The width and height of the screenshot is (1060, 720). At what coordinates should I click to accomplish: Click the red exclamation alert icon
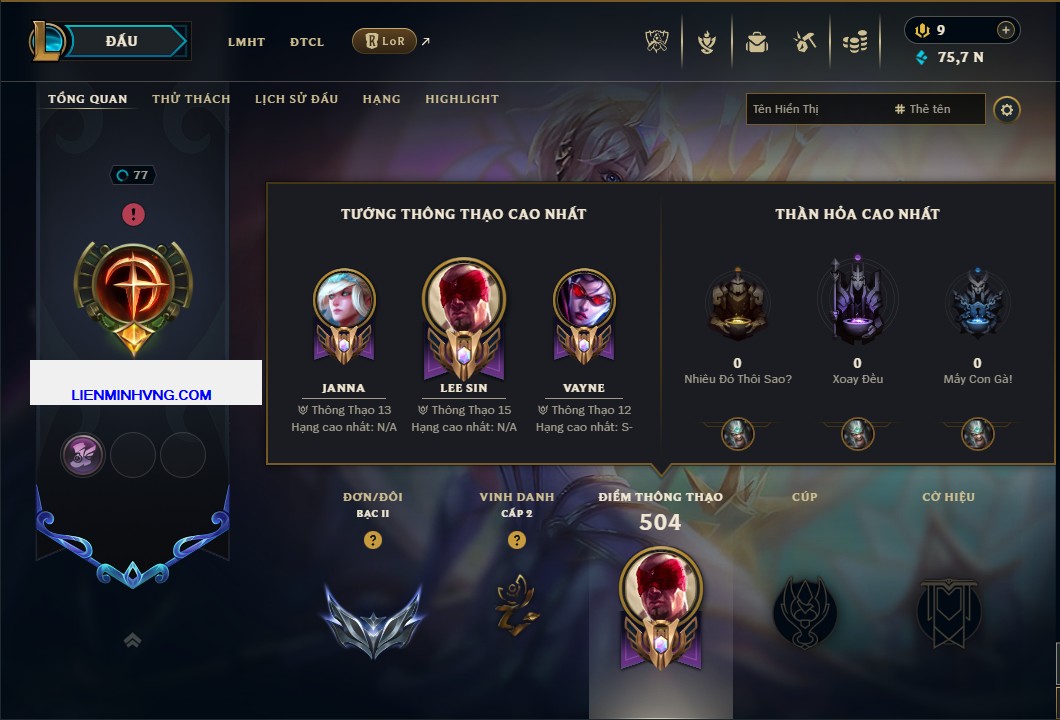click(x=133, y=214)
